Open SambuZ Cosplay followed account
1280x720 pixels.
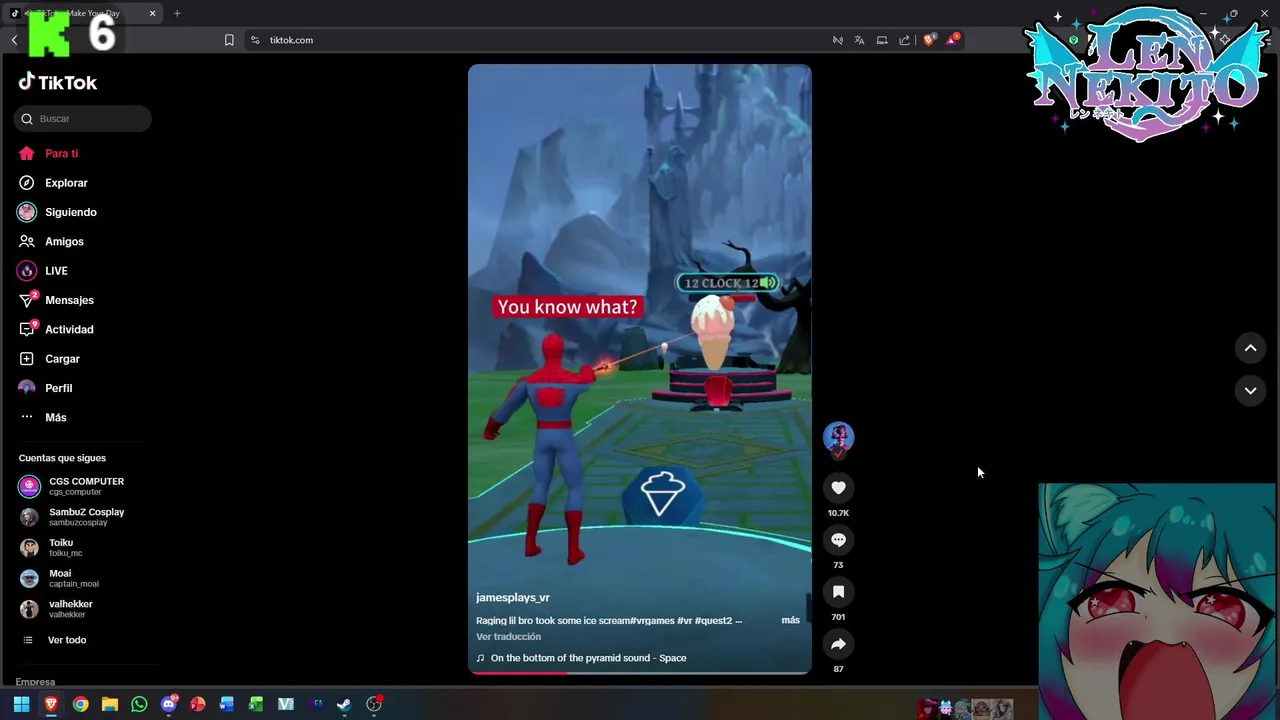coord(71,517)
